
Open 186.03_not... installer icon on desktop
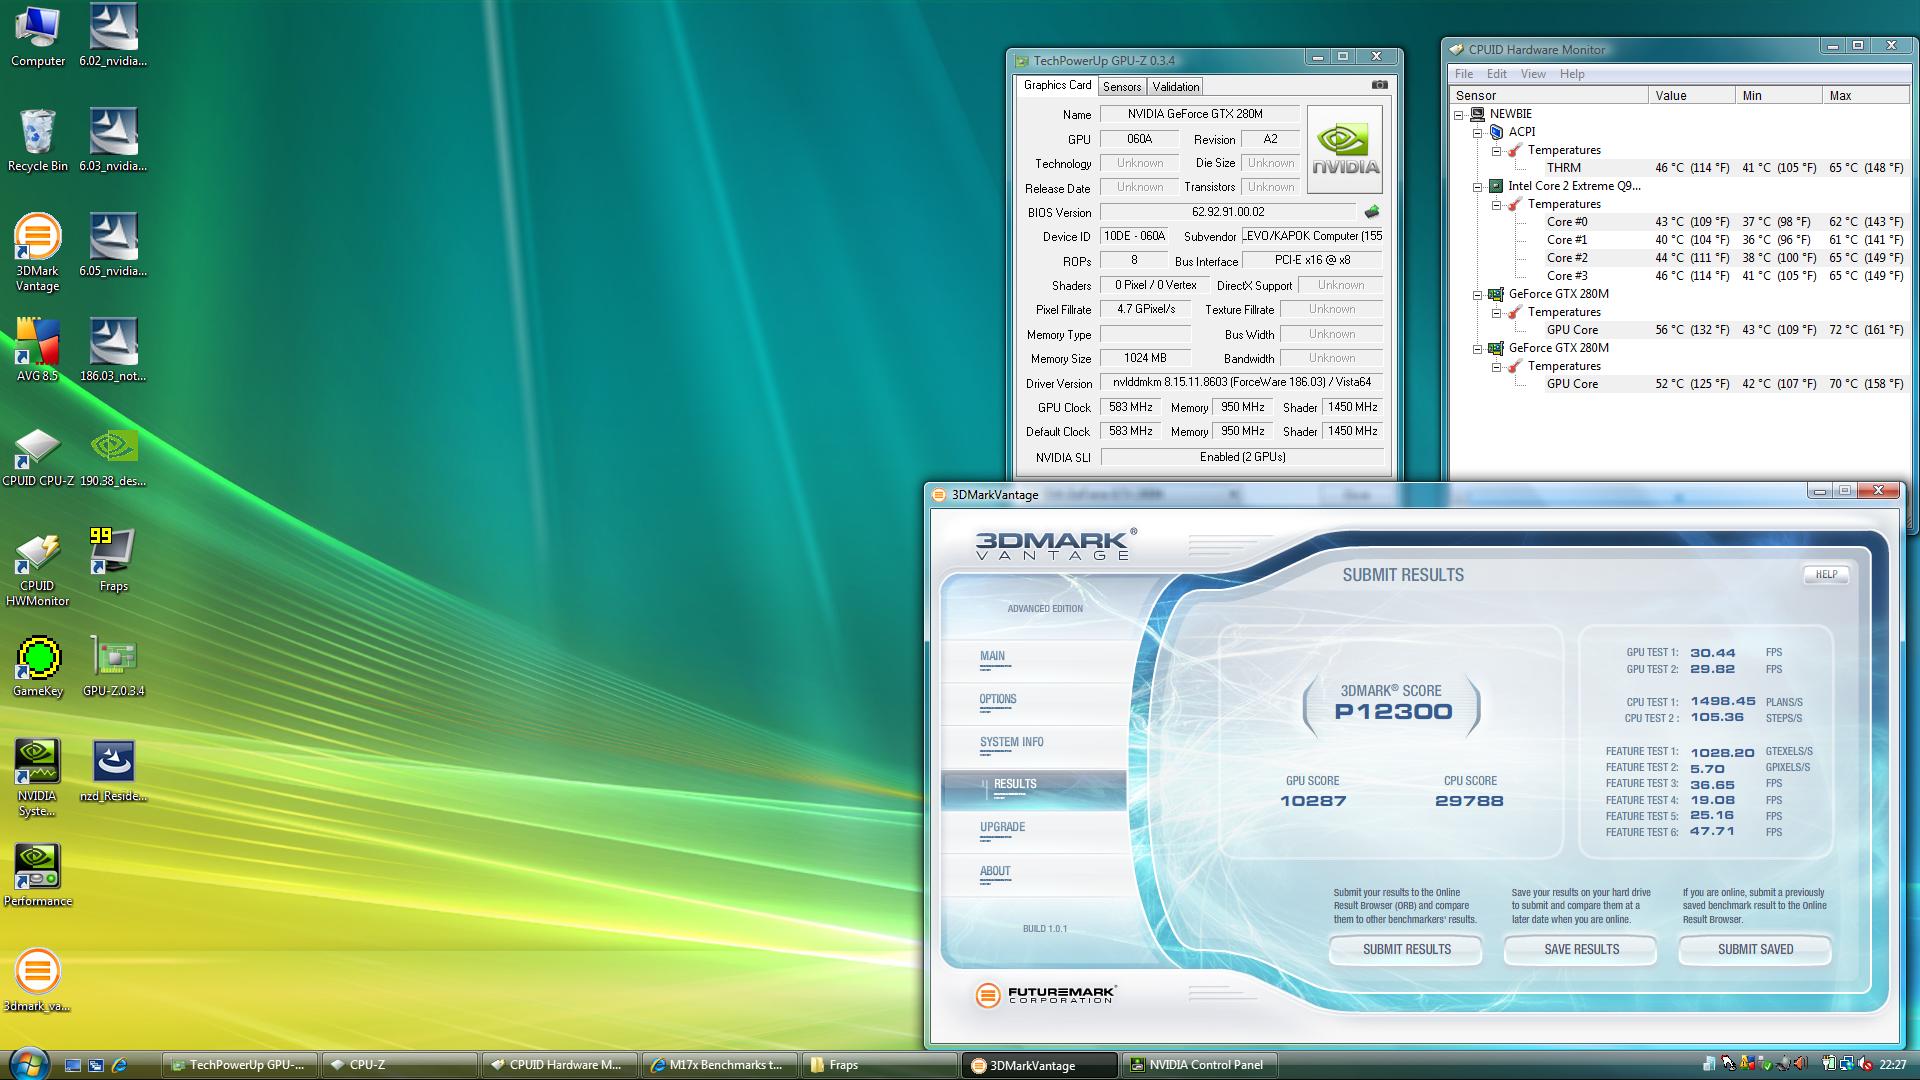coord(113,350)
